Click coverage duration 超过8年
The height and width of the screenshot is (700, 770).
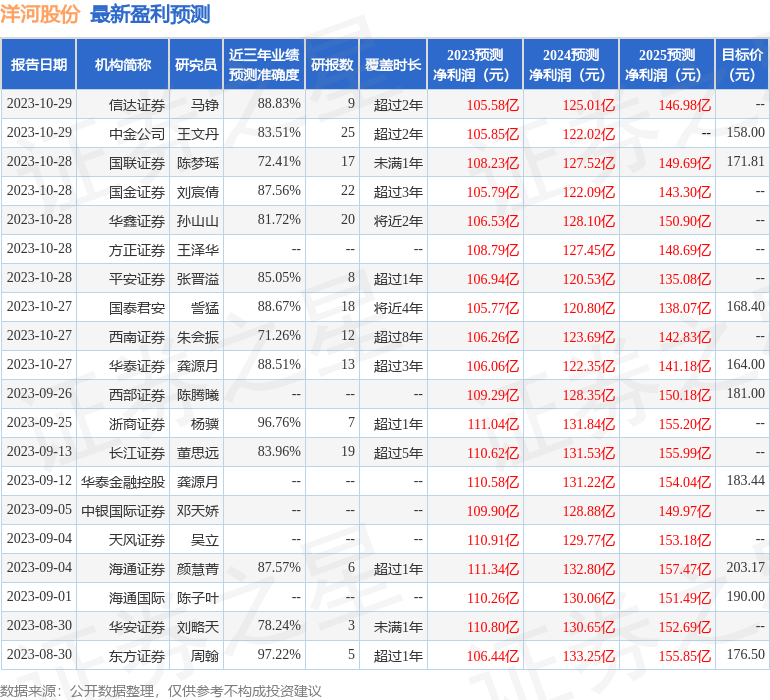point(398,336)
